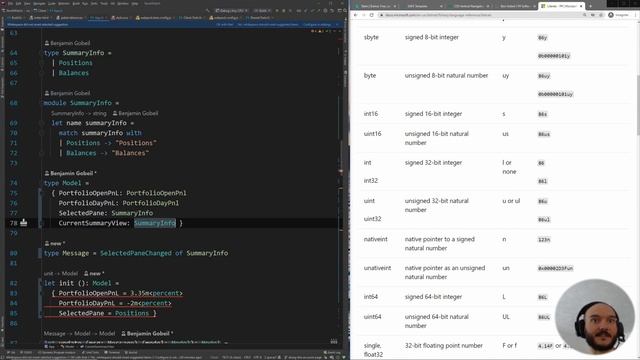Reload the browser page
640x360 pixels.
click(x=371, y=15)
